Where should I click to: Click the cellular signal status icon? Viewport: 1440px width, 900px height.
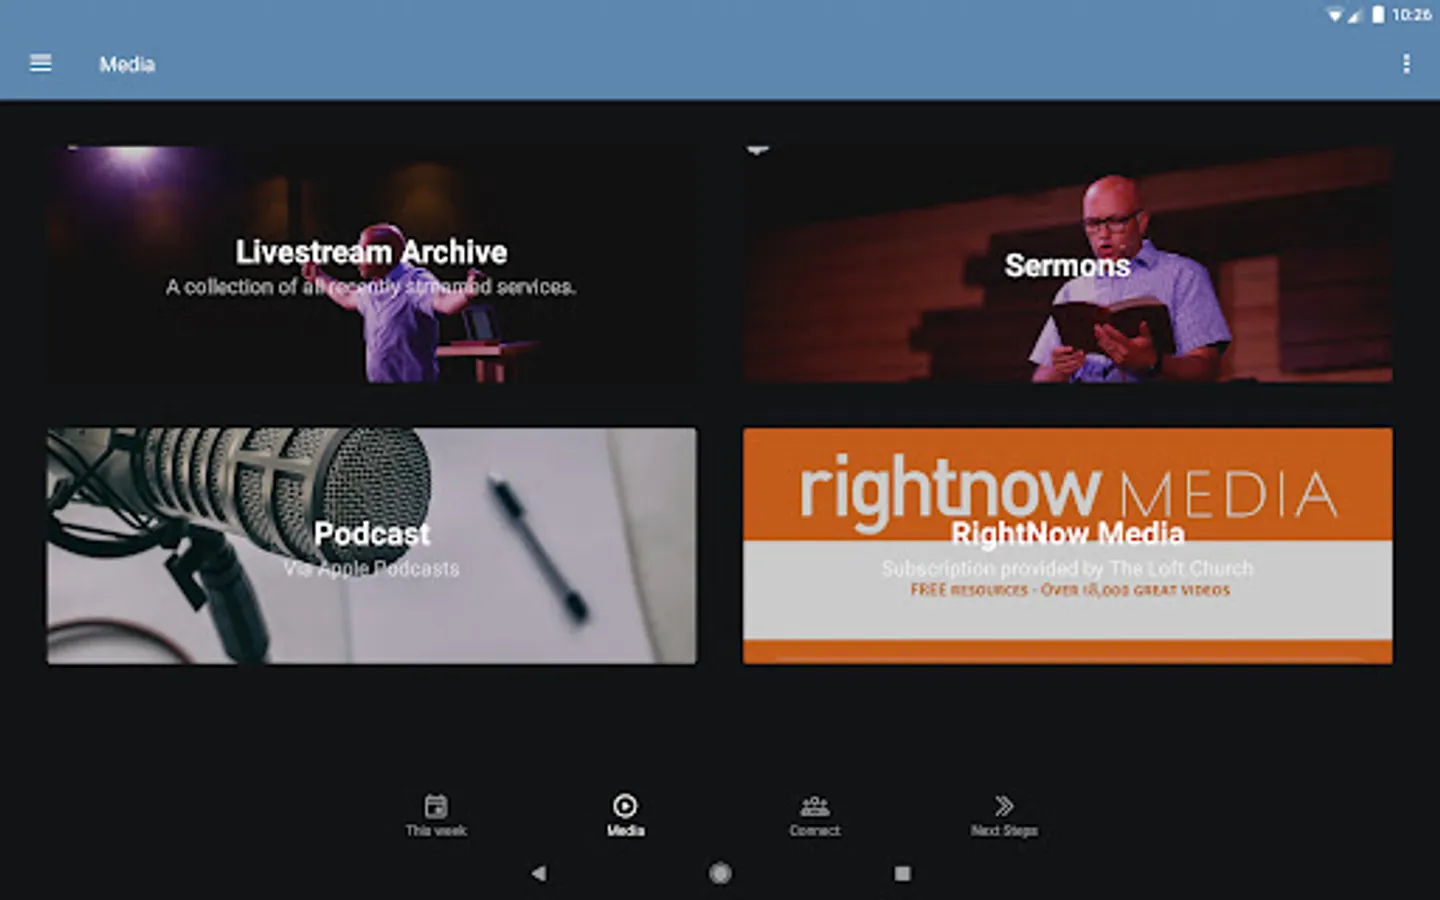[1355, 15]
